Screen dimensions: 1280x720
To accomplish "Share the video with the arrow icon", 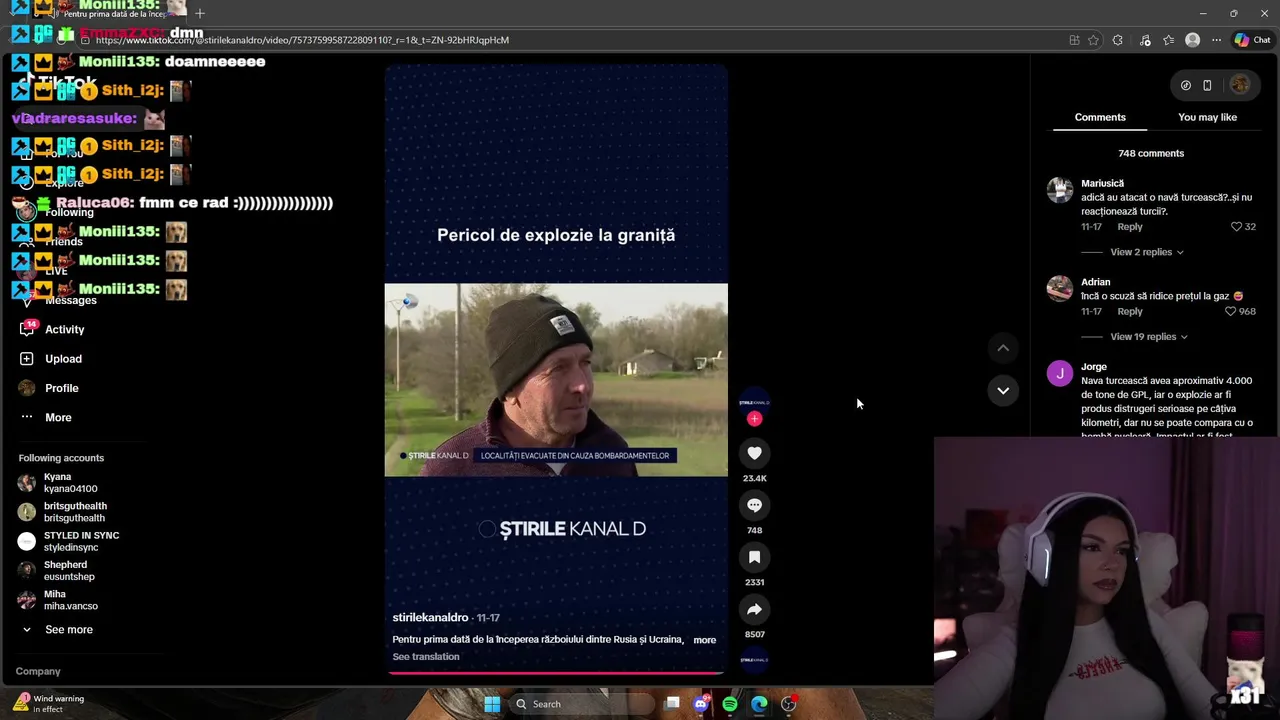I will [754, 609].
